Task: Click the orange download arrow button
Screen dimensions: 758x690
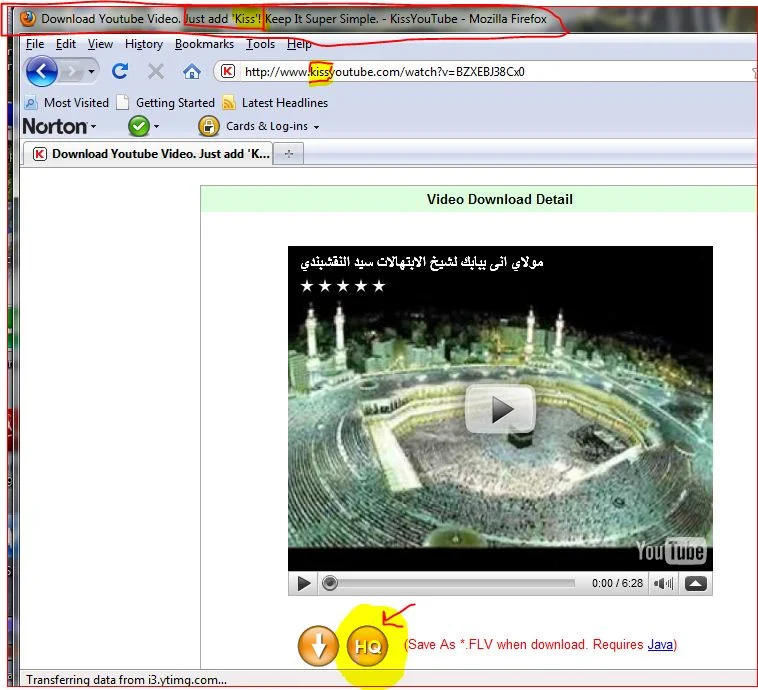Action: tap(318, 646)
